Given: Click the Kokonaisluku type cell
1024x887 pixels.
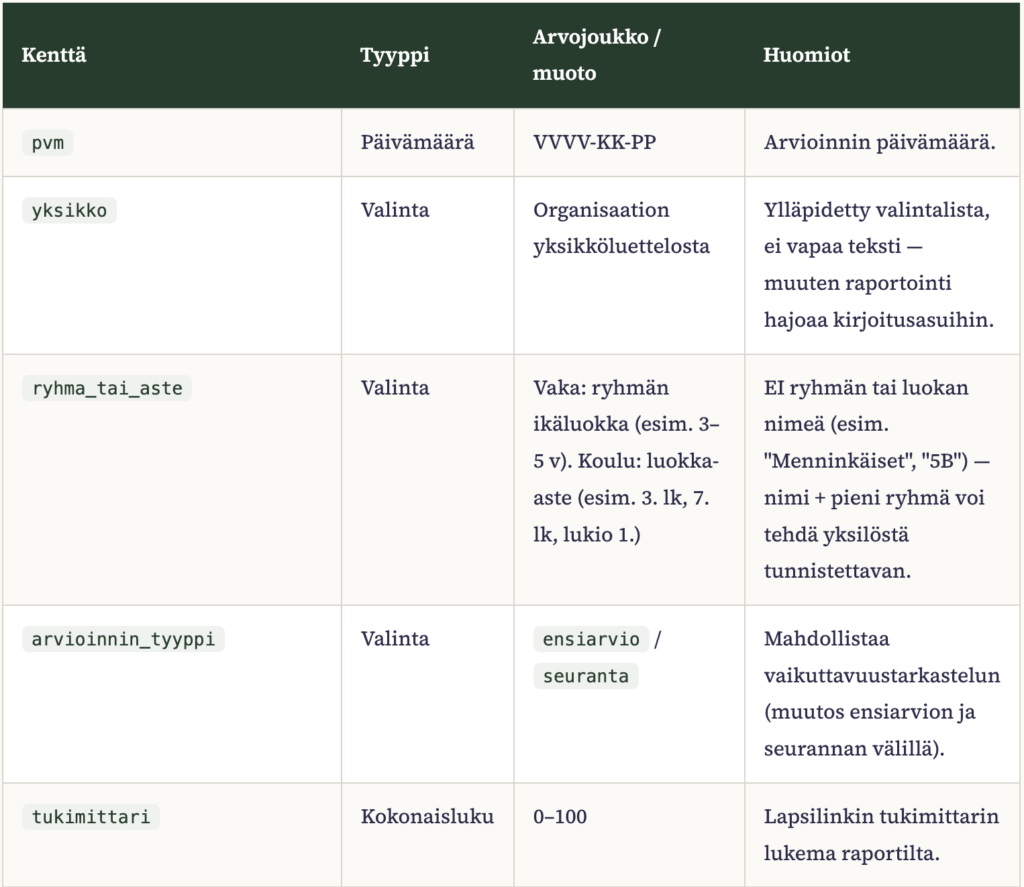Looking at the screenshot, I should click(x=428, y=816).
